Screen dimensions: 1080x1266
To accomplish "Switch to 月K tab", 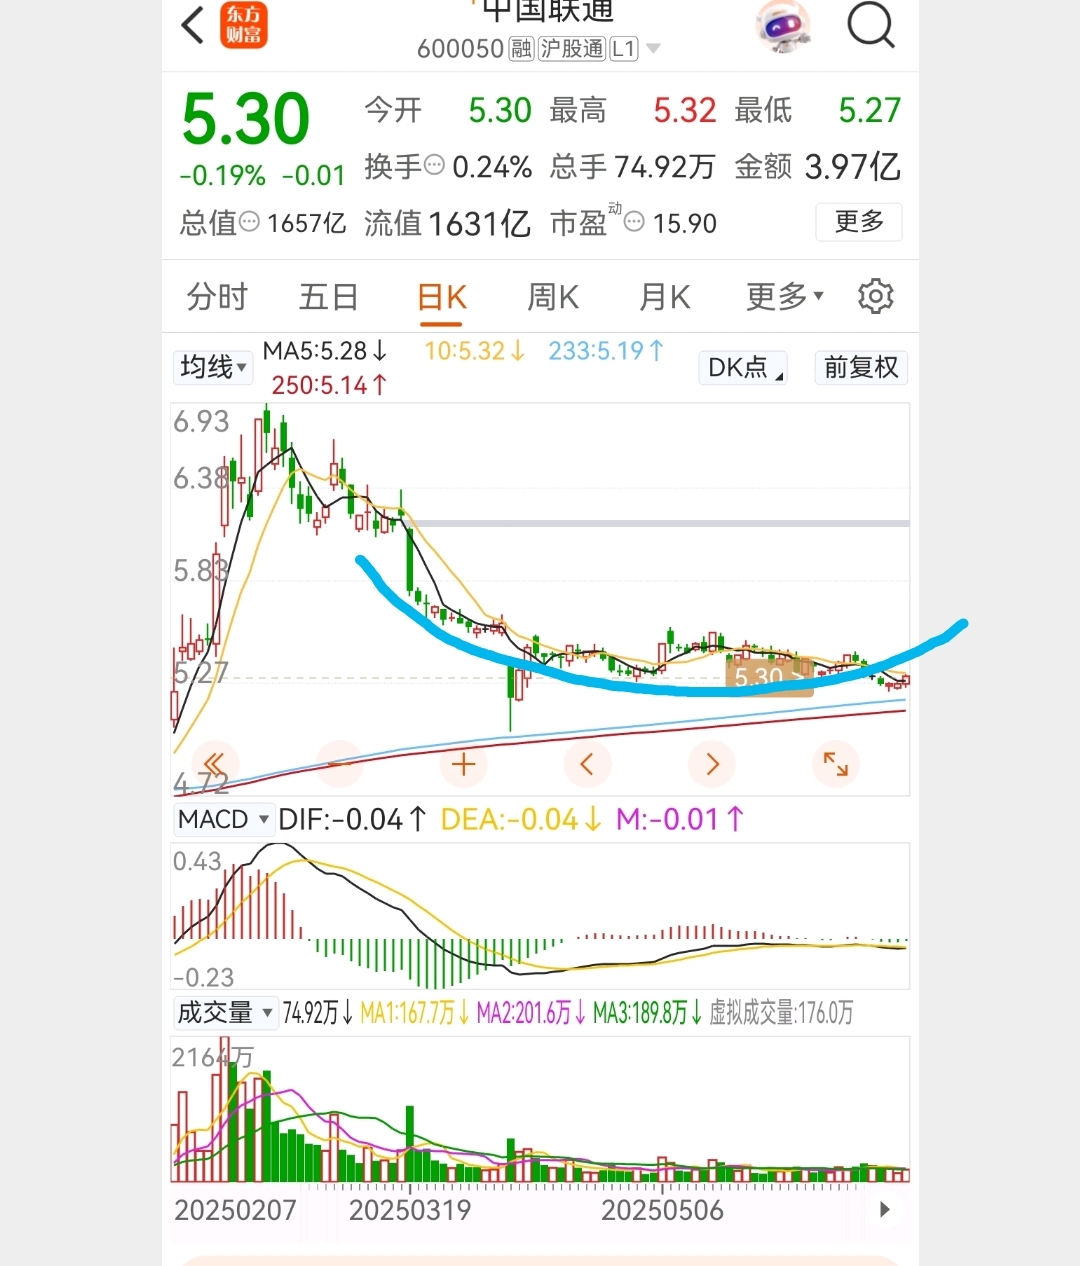I will 665,297.
